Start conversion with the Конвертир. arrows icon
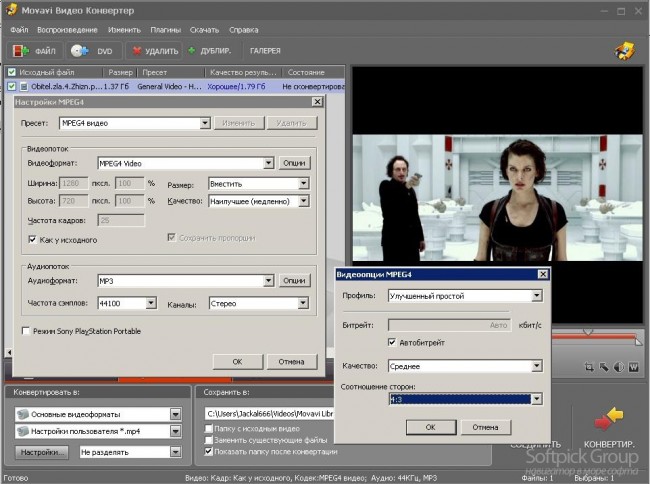Screen dimensions: 650x484 coord(609,419)
